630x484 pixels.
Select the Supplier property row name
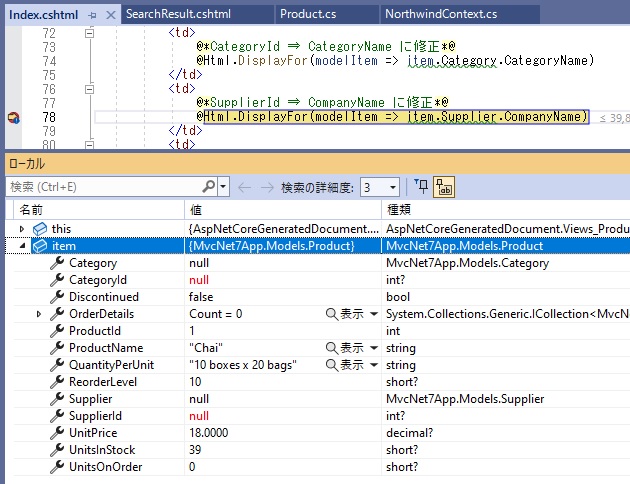(90, 399)
